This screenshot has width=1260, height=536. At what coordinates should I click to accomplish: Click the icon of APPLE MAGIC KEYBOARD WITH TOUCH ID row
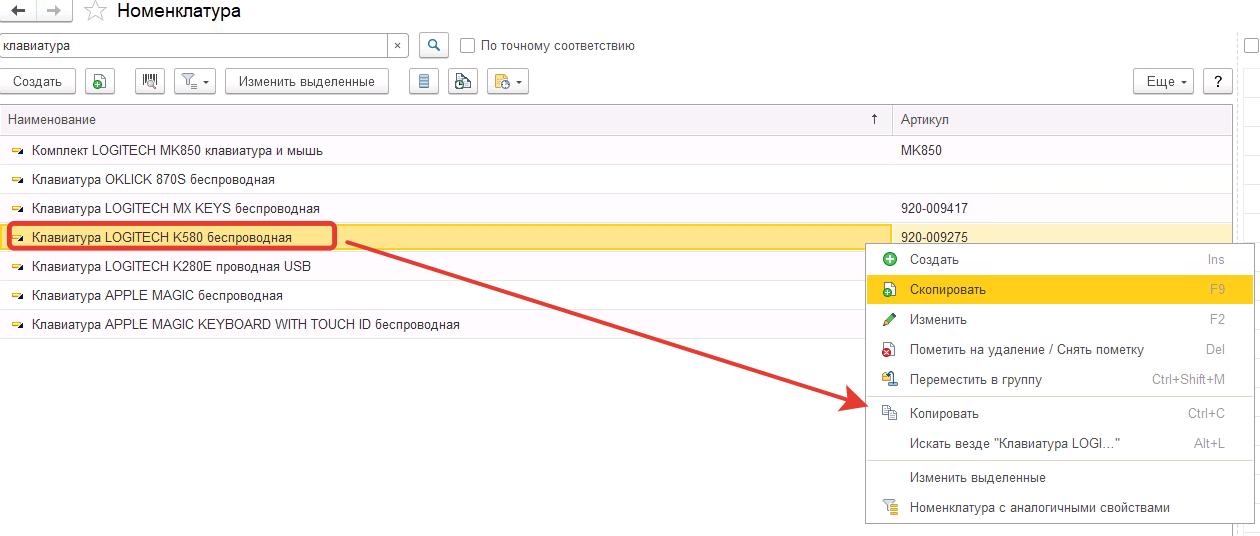[x=18, y=325]
